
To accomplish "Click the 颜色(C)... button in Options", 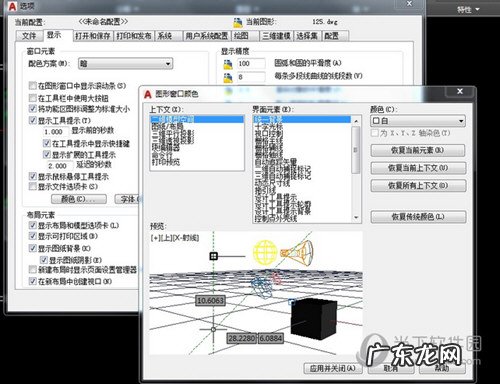I will pyautogui.click(x=79, y=199).
